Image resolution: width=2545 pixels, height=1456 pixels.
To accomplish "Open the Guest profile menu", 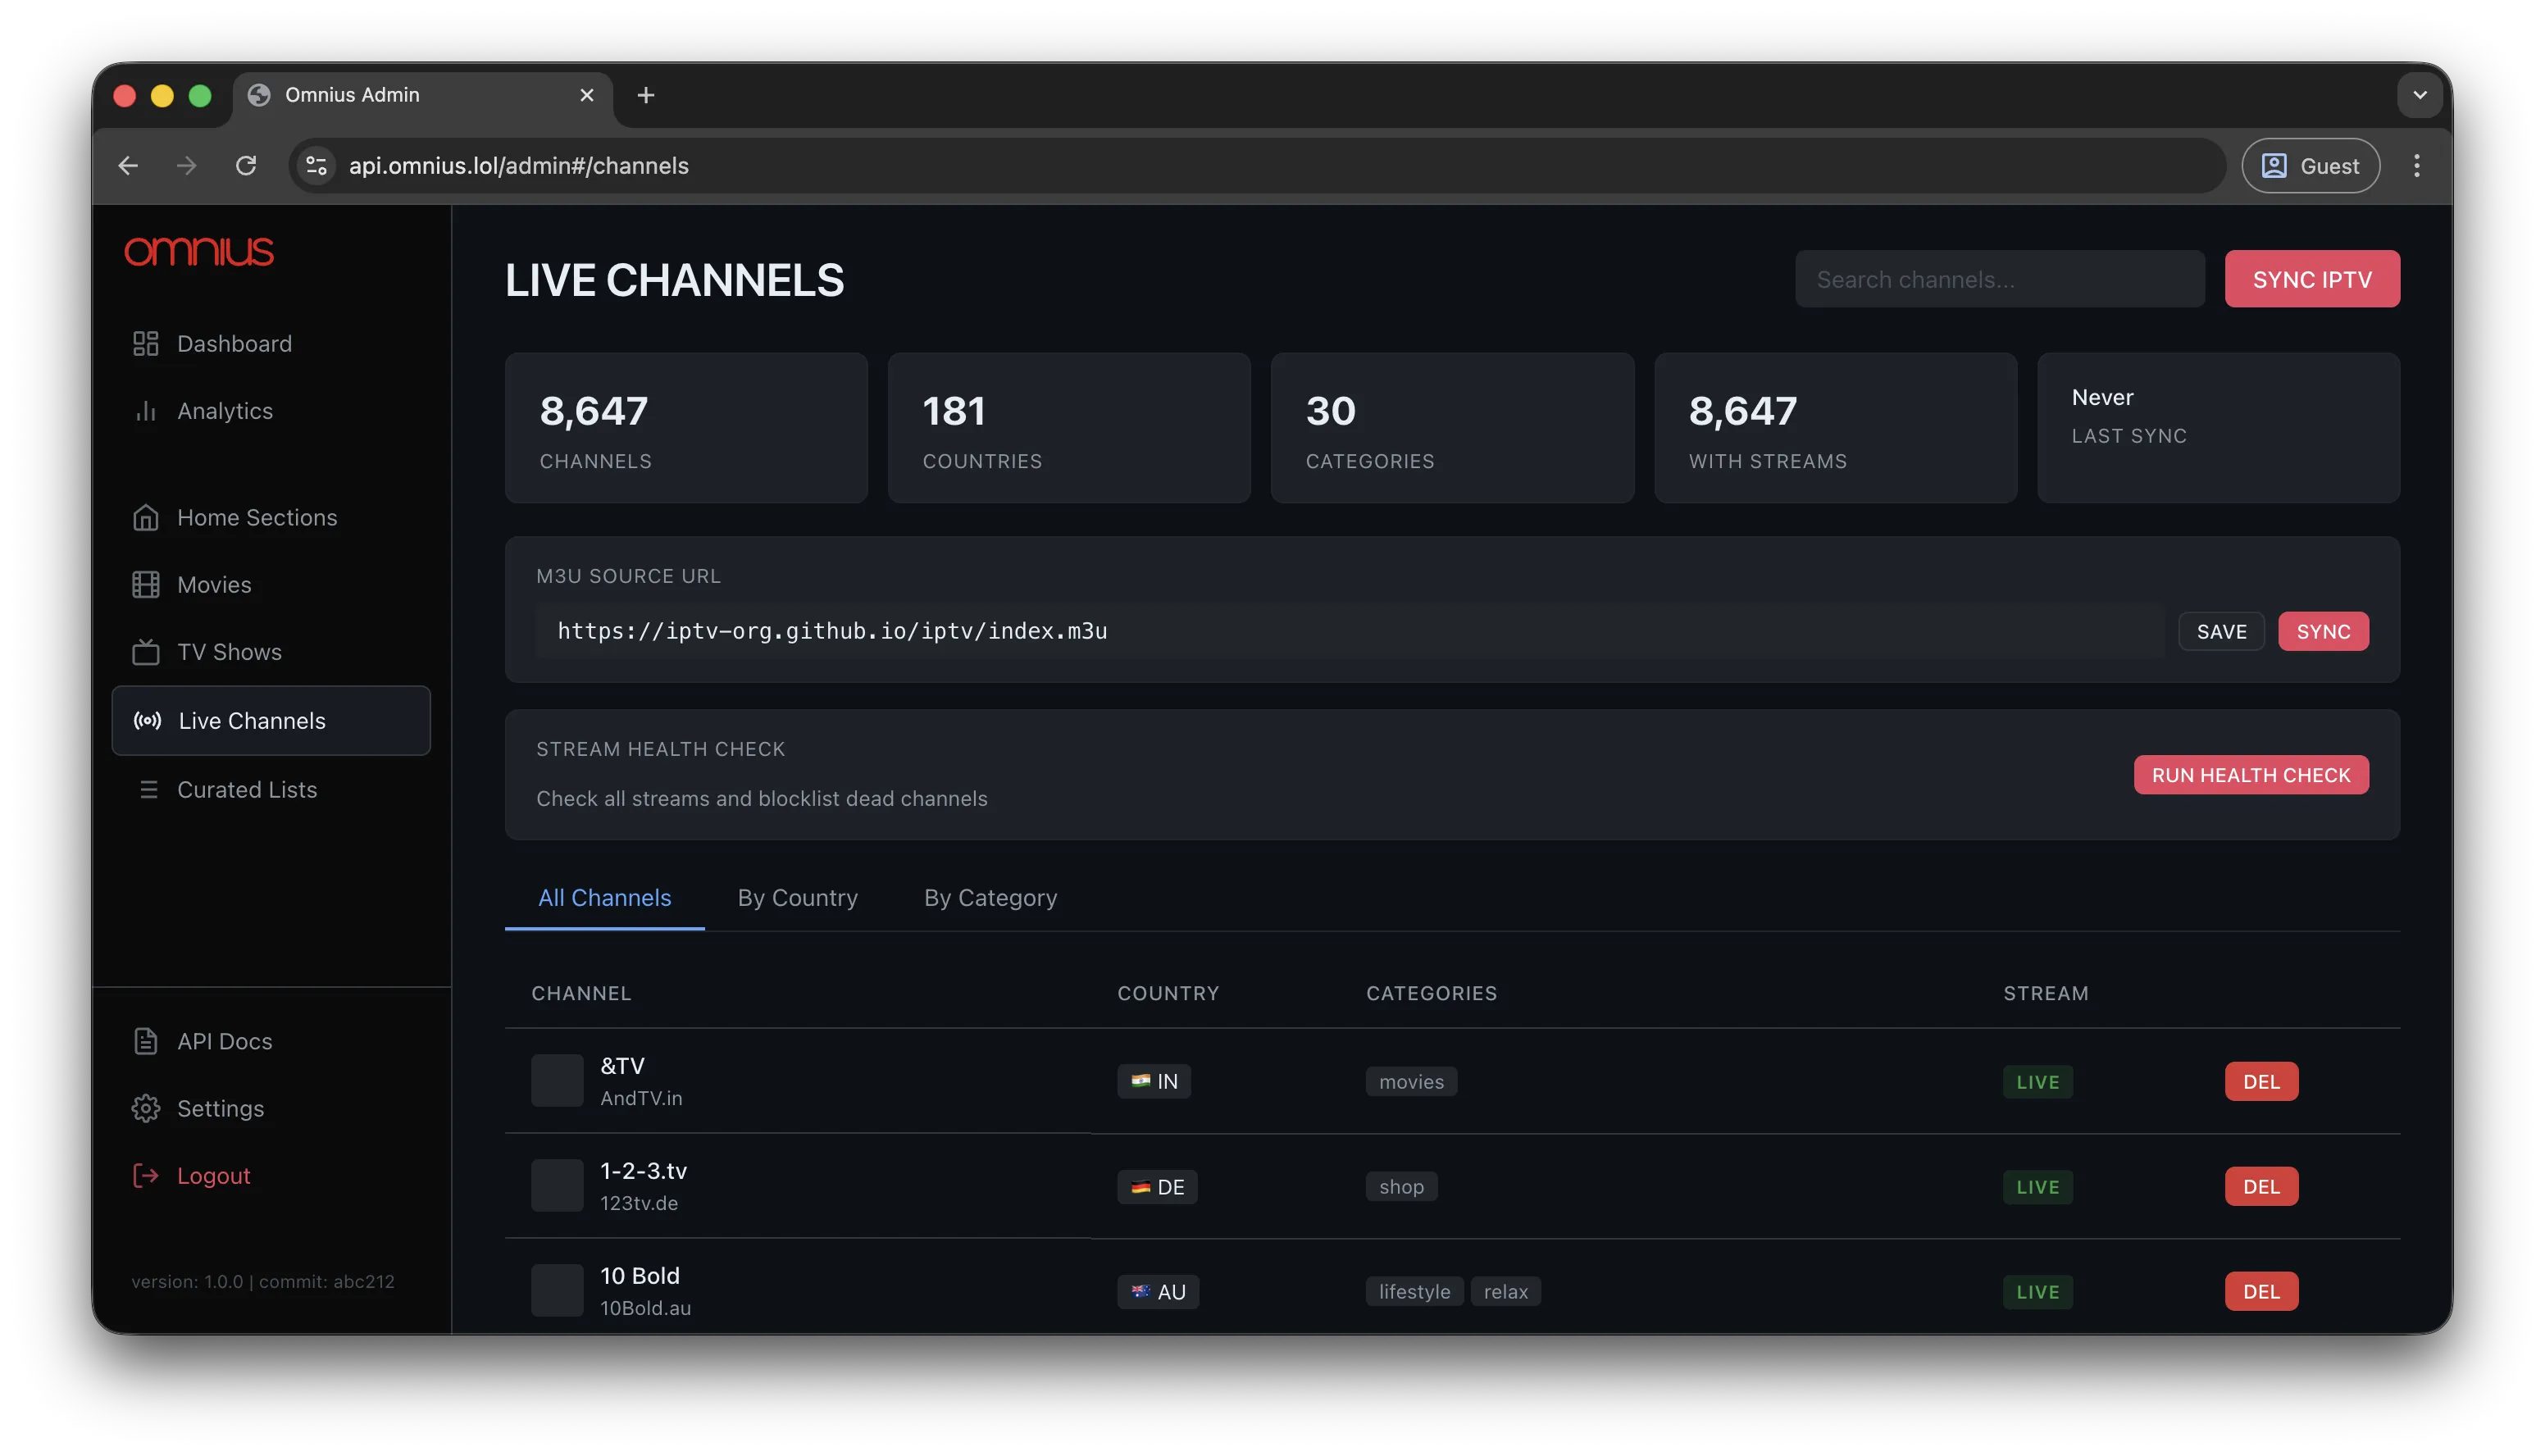I will [2310, 165].
